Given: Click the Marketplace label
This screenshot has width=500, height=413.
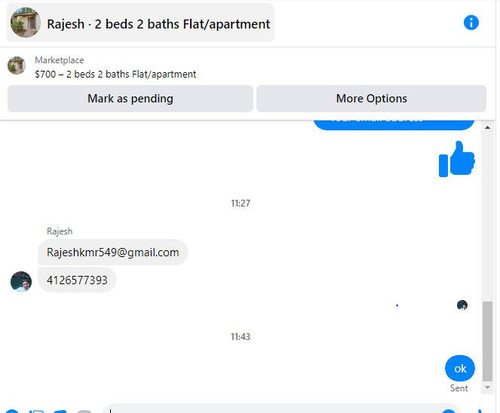Looking at the screenshot, I should 59,60.
